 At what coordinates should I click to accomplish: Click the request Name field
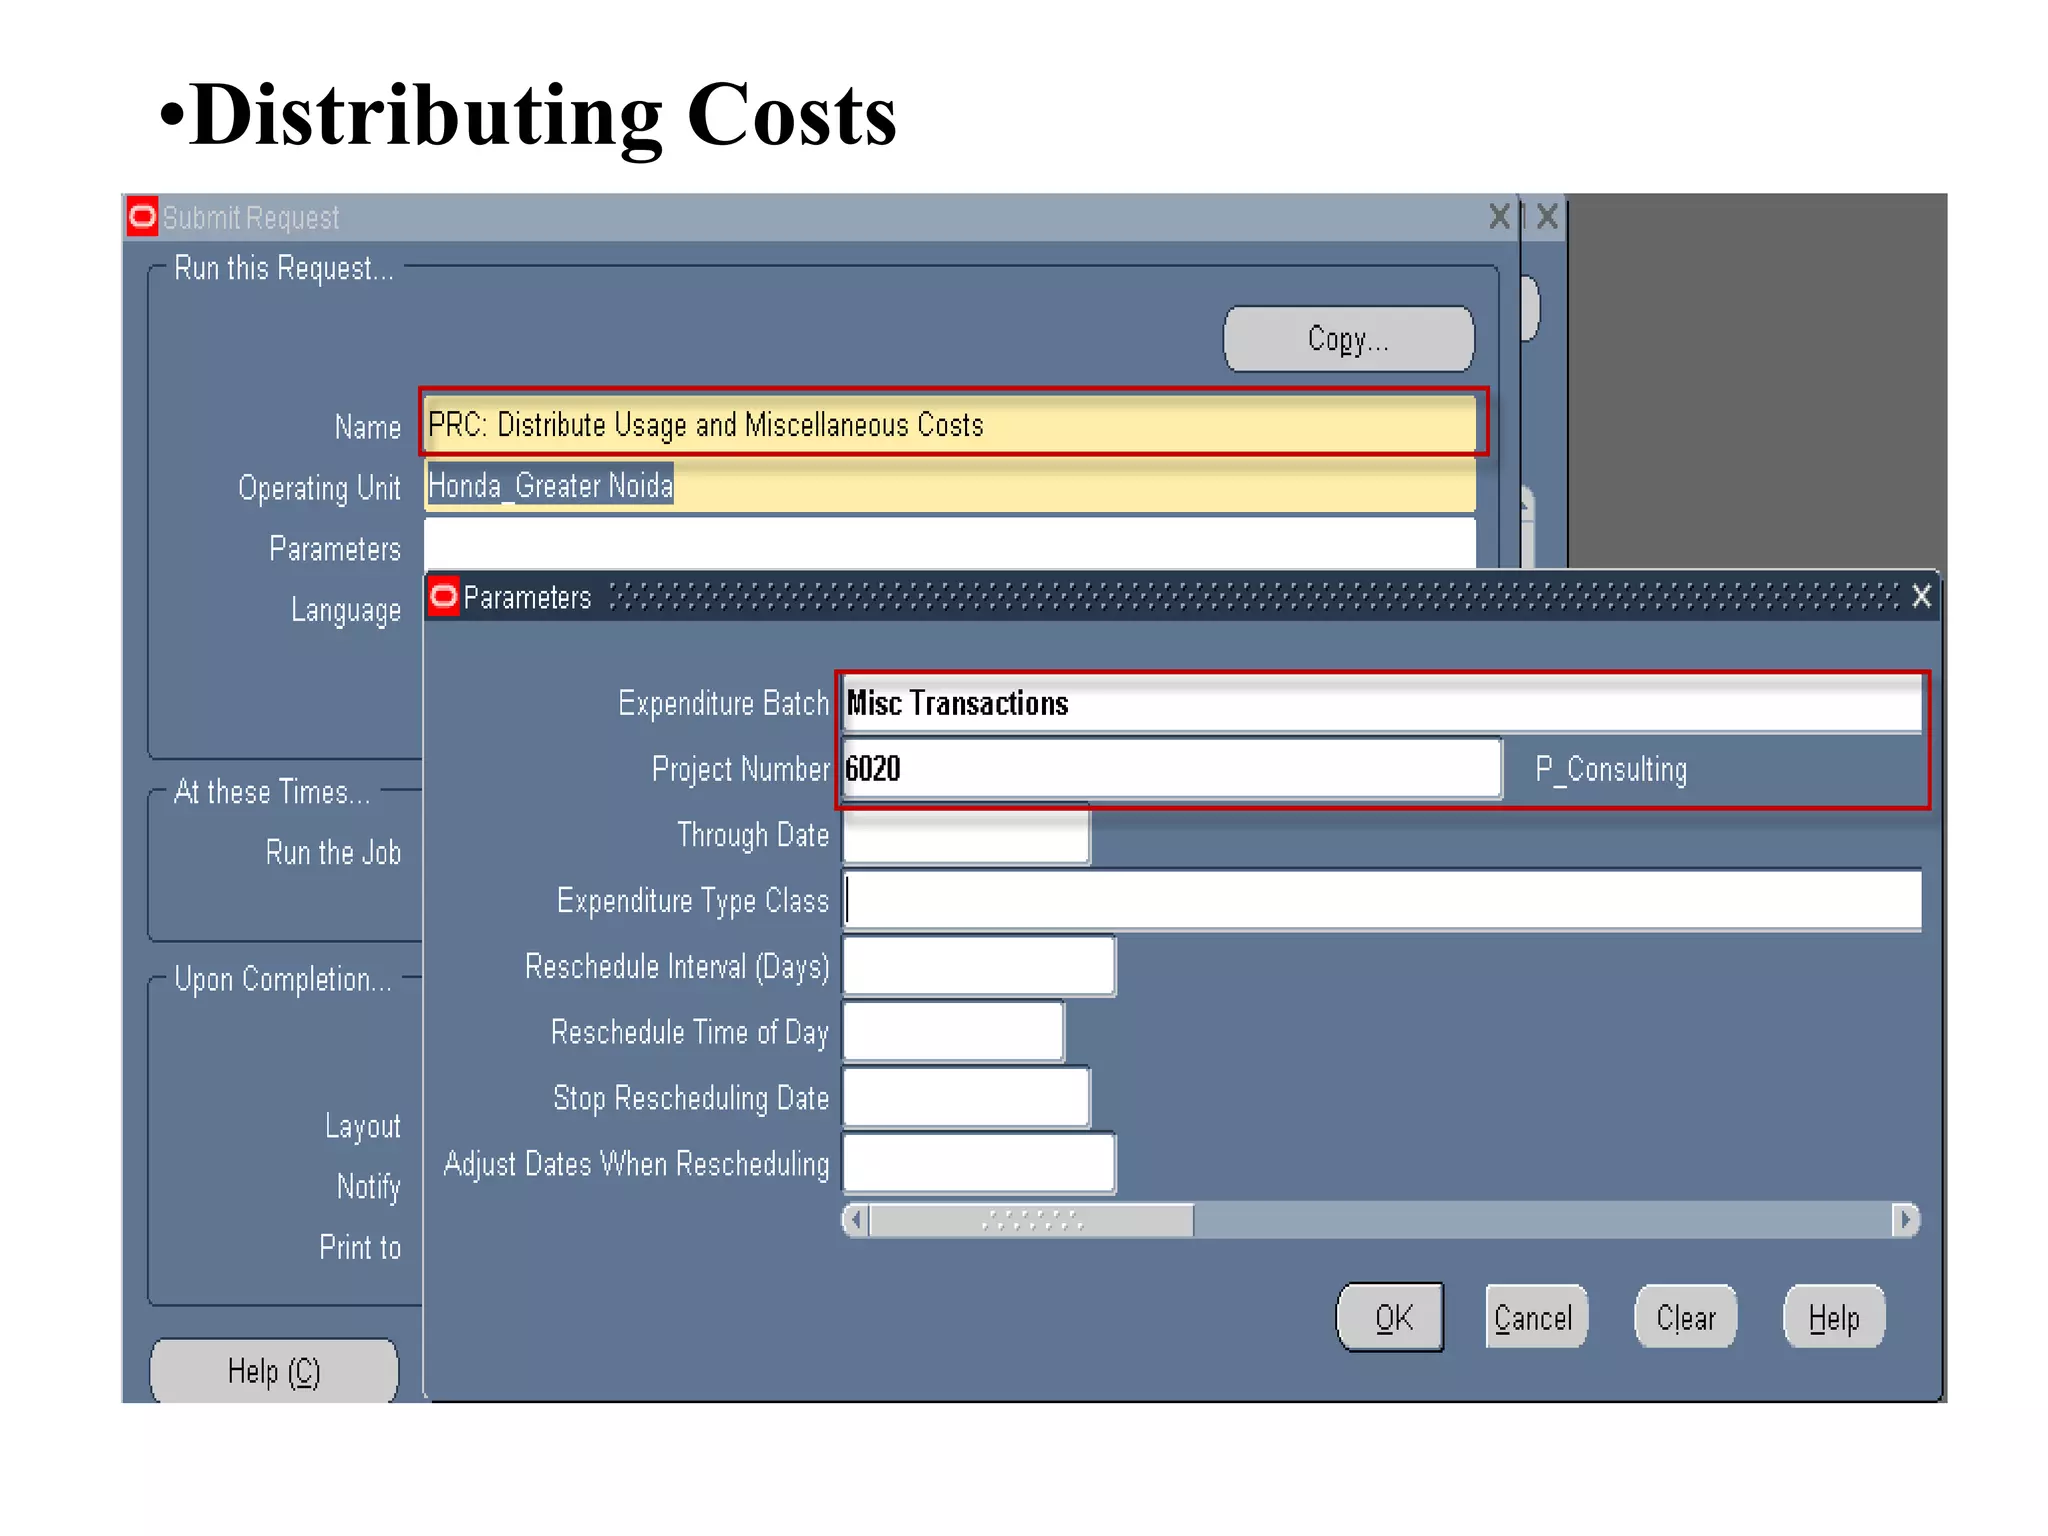tap(950, 424)
